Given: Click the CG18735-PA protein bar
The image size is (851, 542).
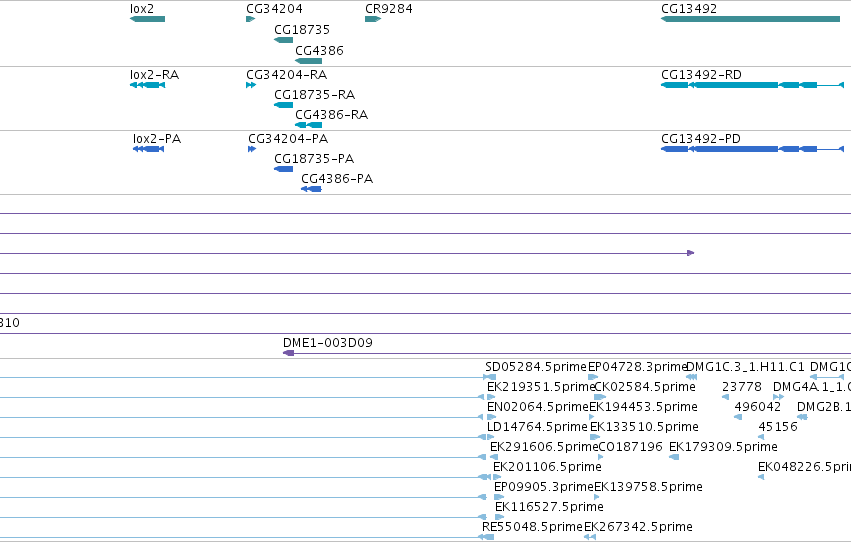Looking at the screenshot, I should [283, 169].
